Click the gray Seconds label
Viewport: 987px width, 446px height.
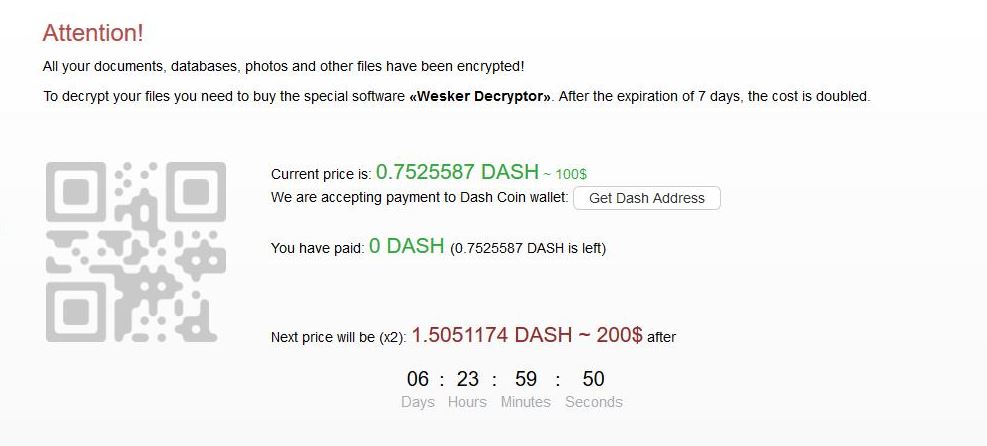pos(594,402)
